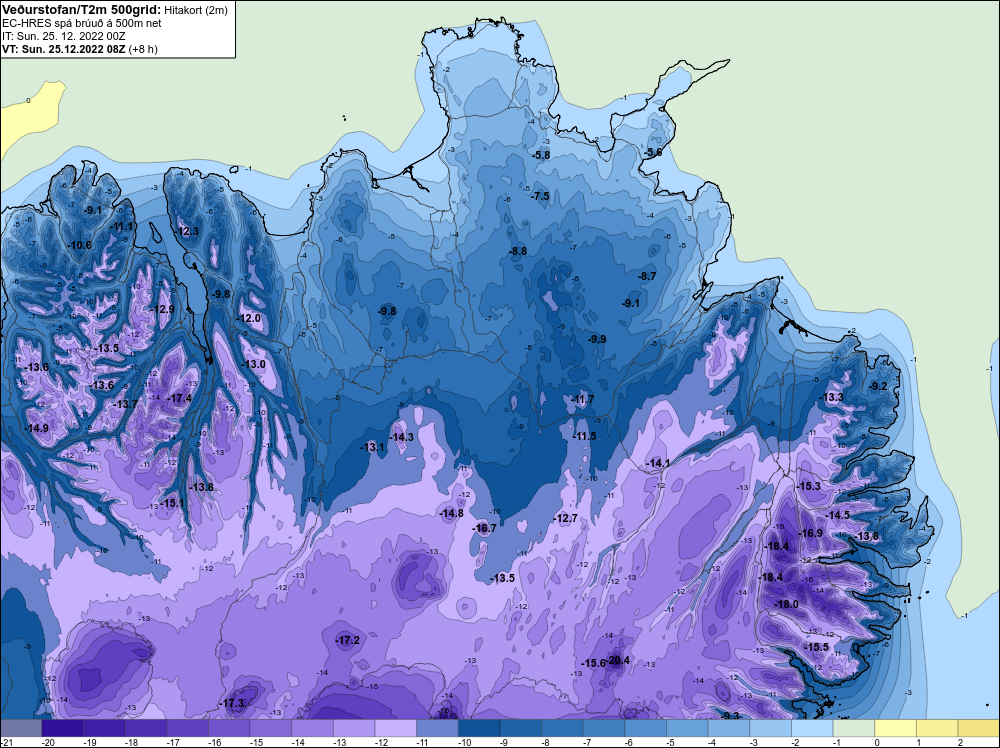Click the -15.6 temperature value
Screen dimensions: 1000x748
pos(592,663)
